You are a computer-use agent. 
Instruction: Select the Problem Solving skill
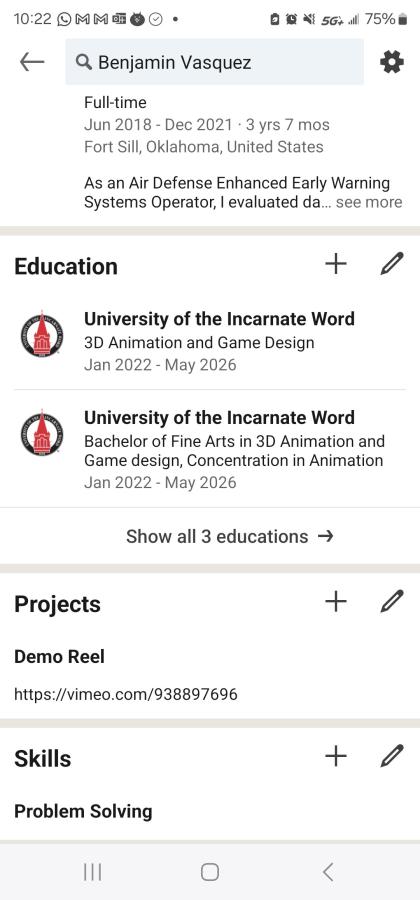coord(83,812)
